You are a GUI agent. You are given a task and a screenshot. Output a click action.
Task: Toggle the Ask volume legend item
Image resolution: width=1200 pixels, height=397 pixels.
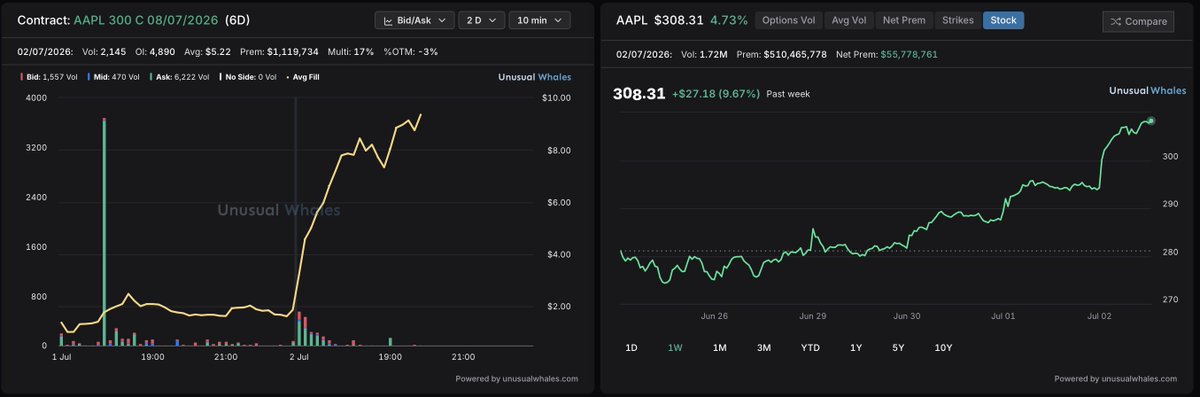pos(179,76)
